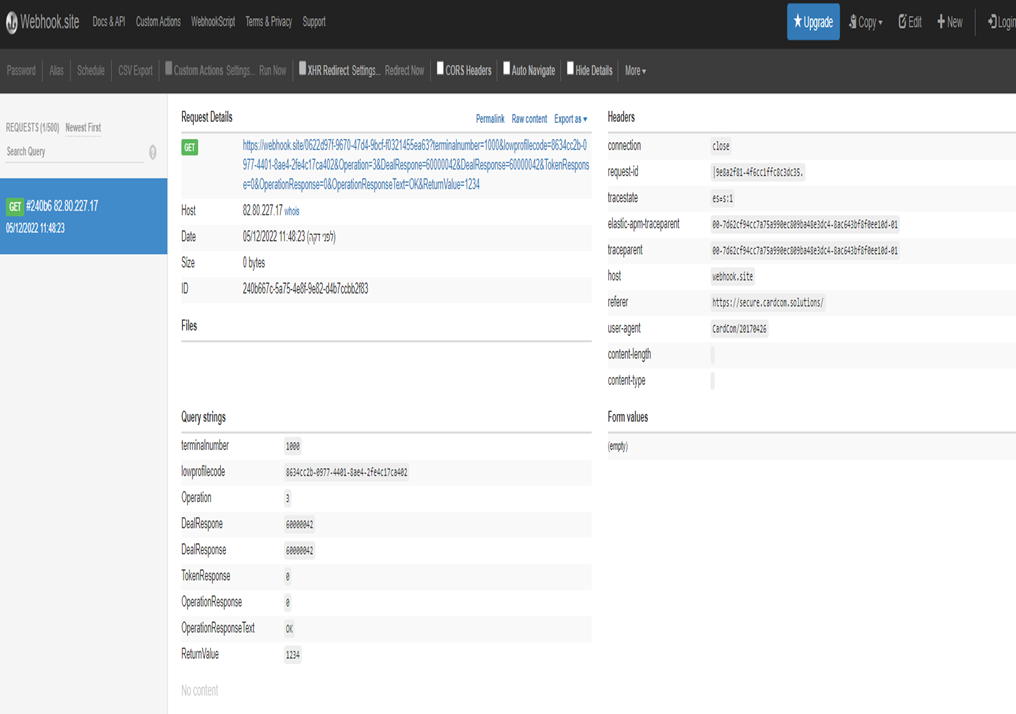
Task: Select the terminalnumber value 1000
Action: (293, 446)
